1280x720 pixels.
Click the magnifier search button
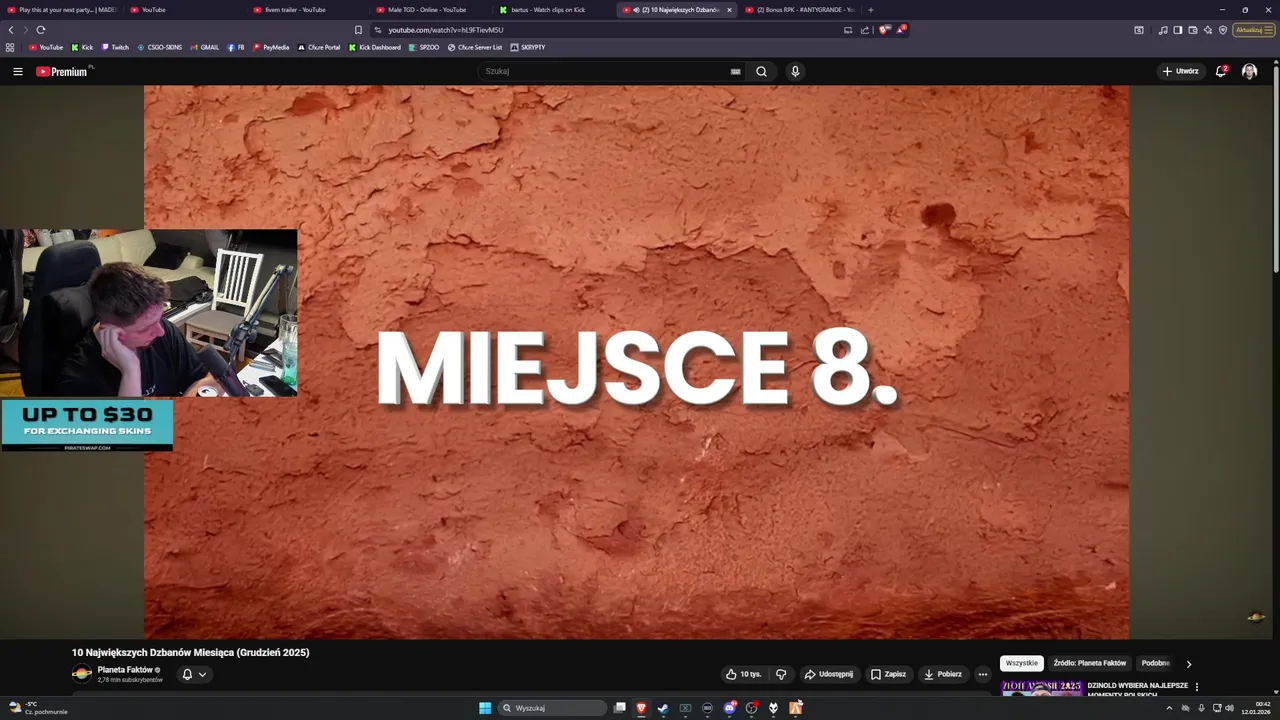[761, 71]
